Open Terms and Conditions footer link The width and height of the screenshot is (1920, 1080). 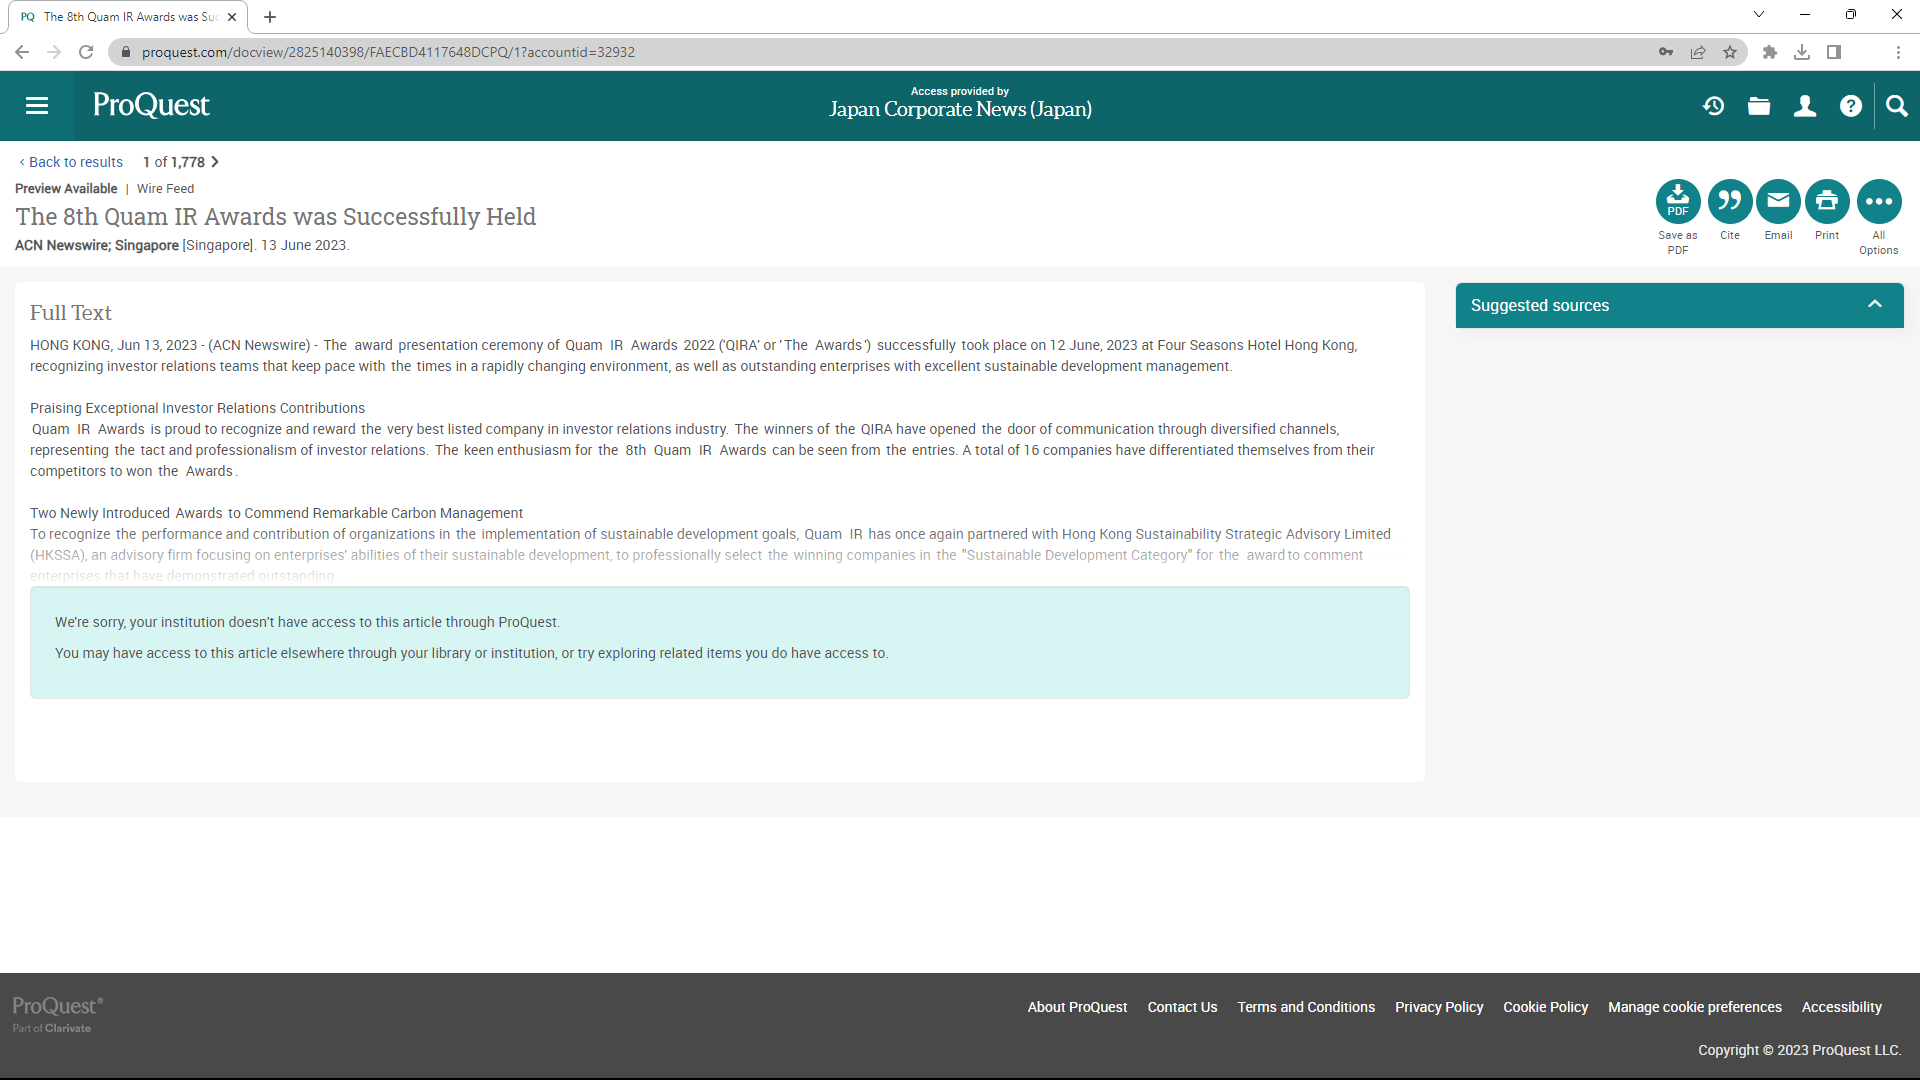point(1306,1007)
